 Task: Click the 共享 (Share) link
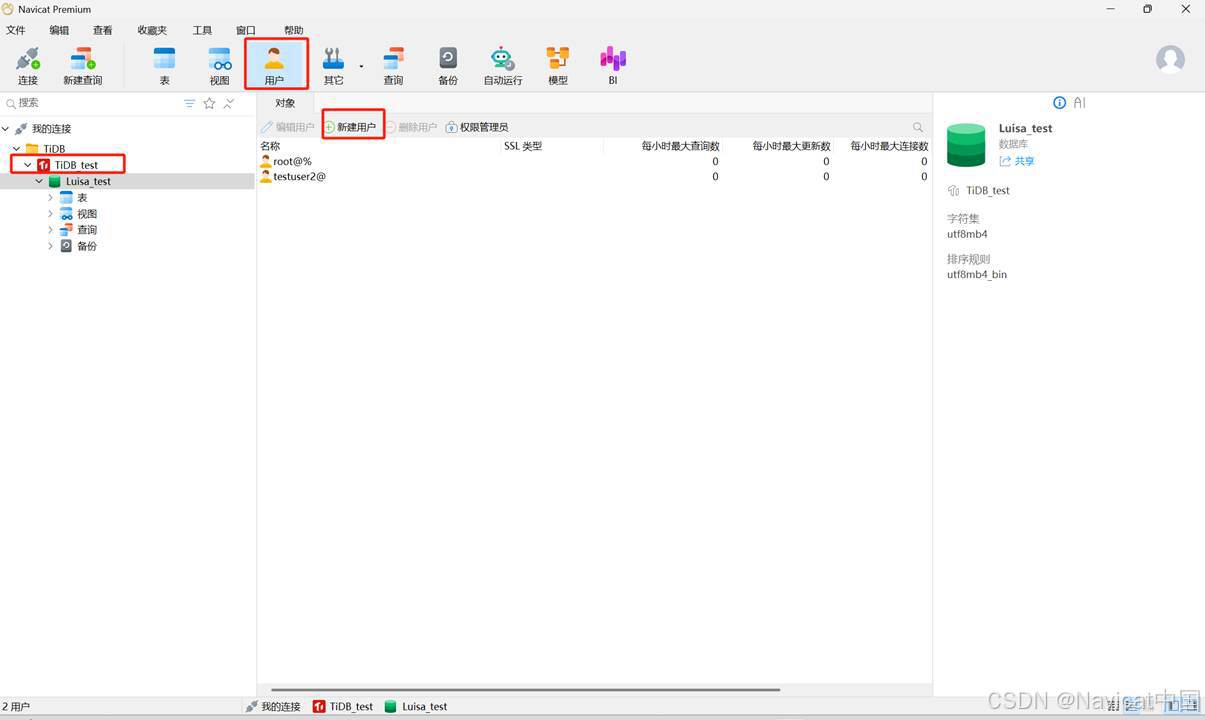(x=1017, y=161)
